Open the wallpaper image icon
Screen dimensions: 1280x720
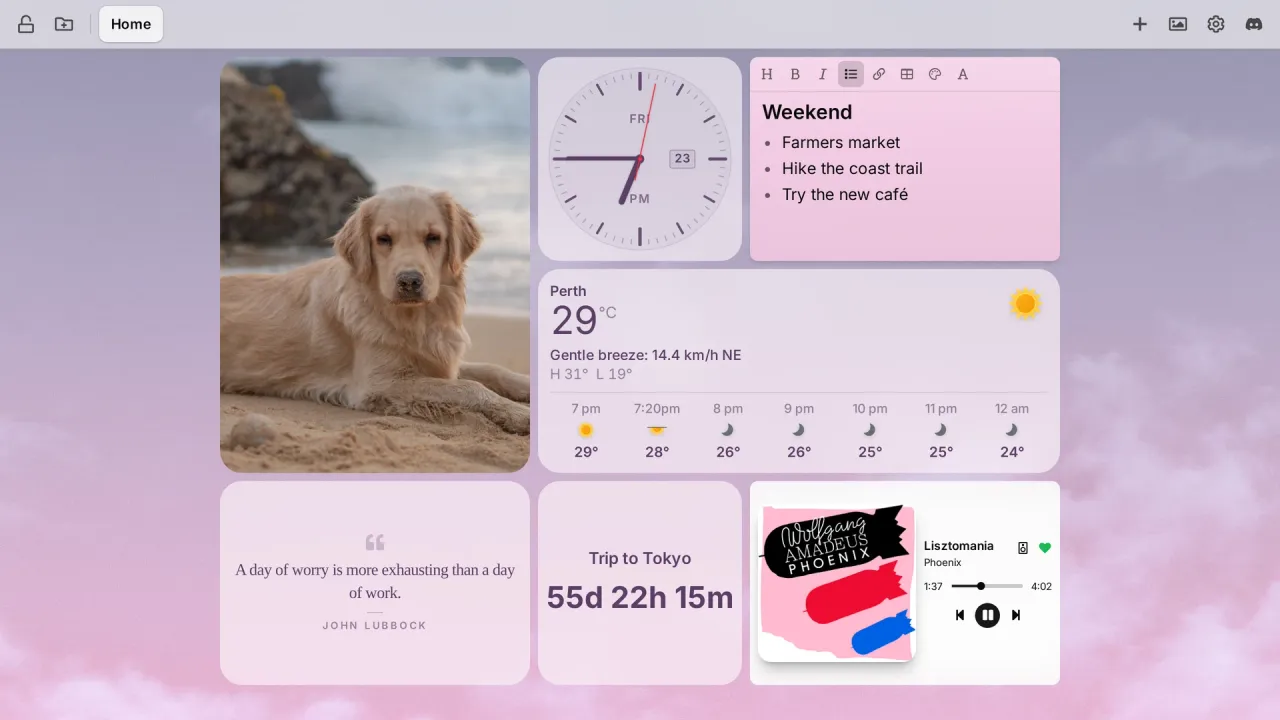1178,24
